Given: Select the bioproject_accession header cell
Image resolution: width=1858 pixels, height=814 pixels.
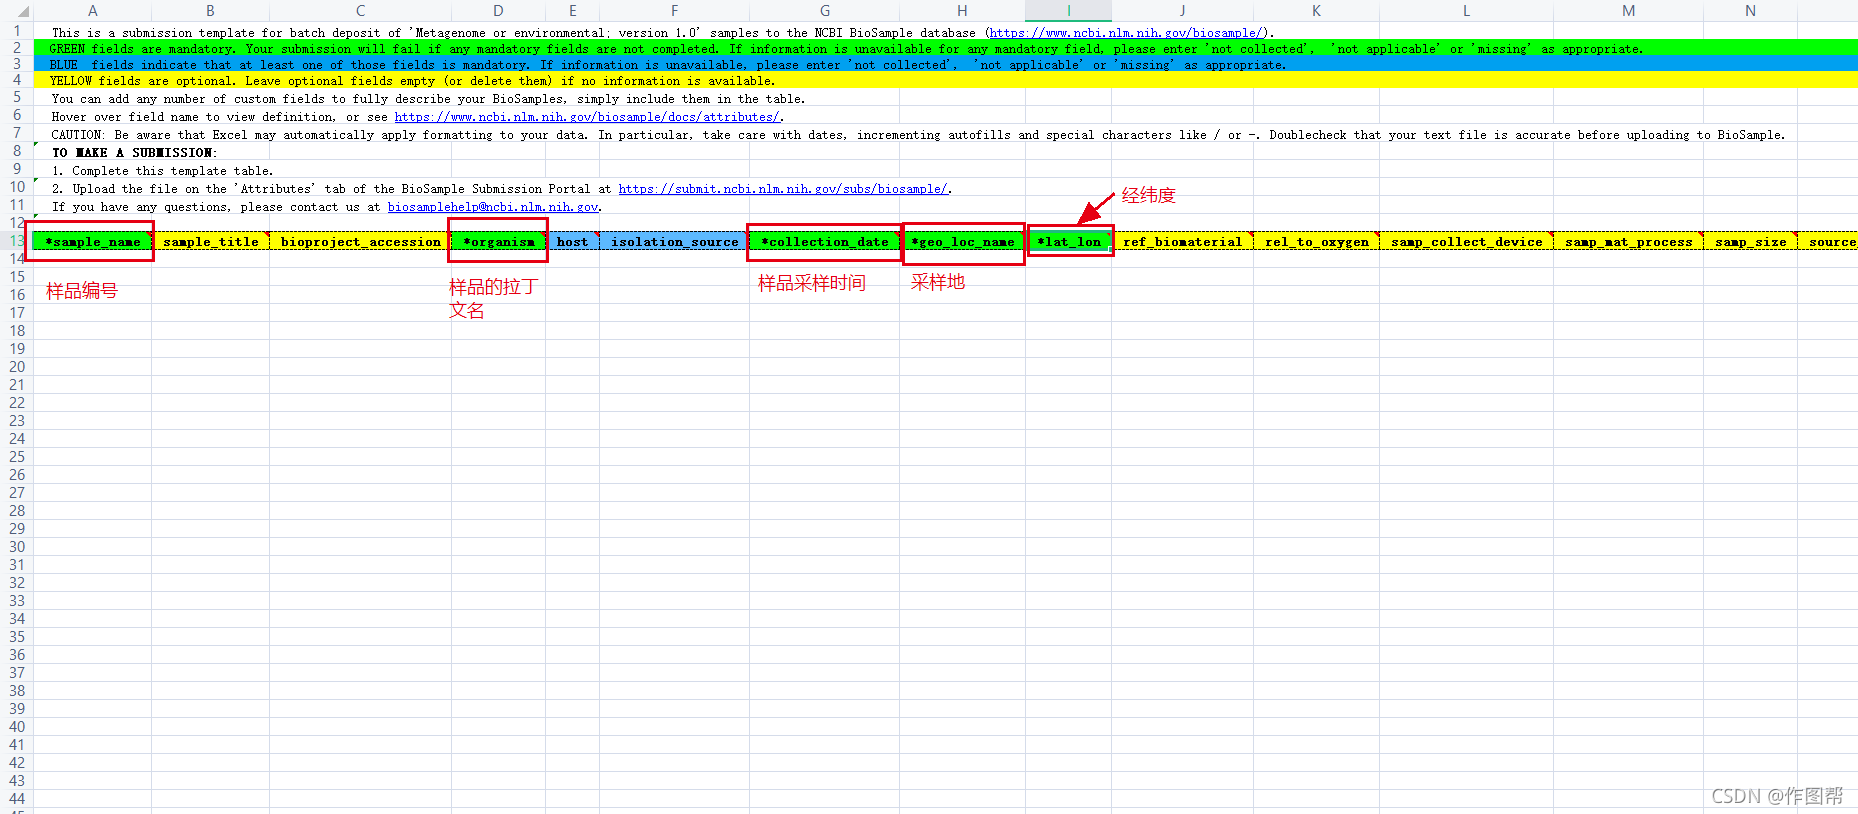Looking at the screenshot, I should click(x=360, y=241).
